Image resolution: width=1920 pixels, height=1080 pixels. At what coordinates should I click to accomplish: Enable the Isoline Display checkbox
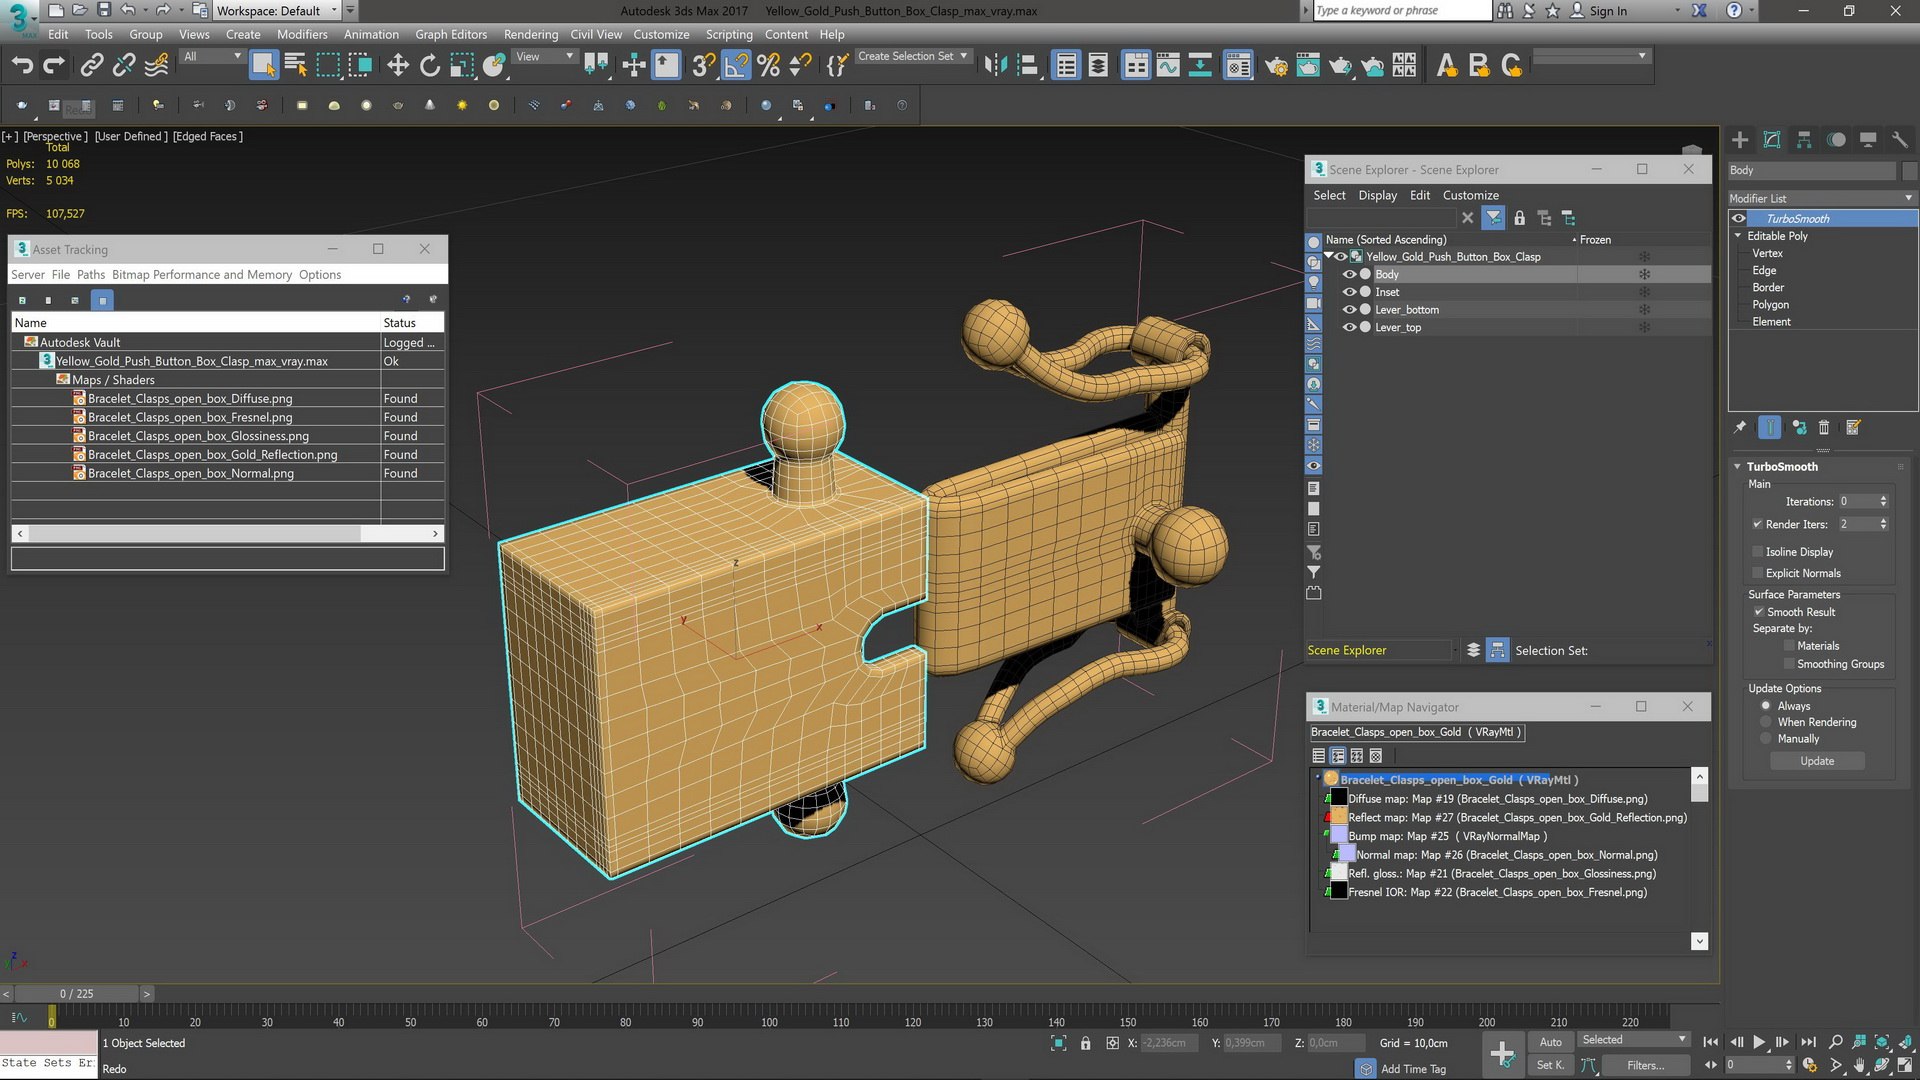(x=1757, y=552)
